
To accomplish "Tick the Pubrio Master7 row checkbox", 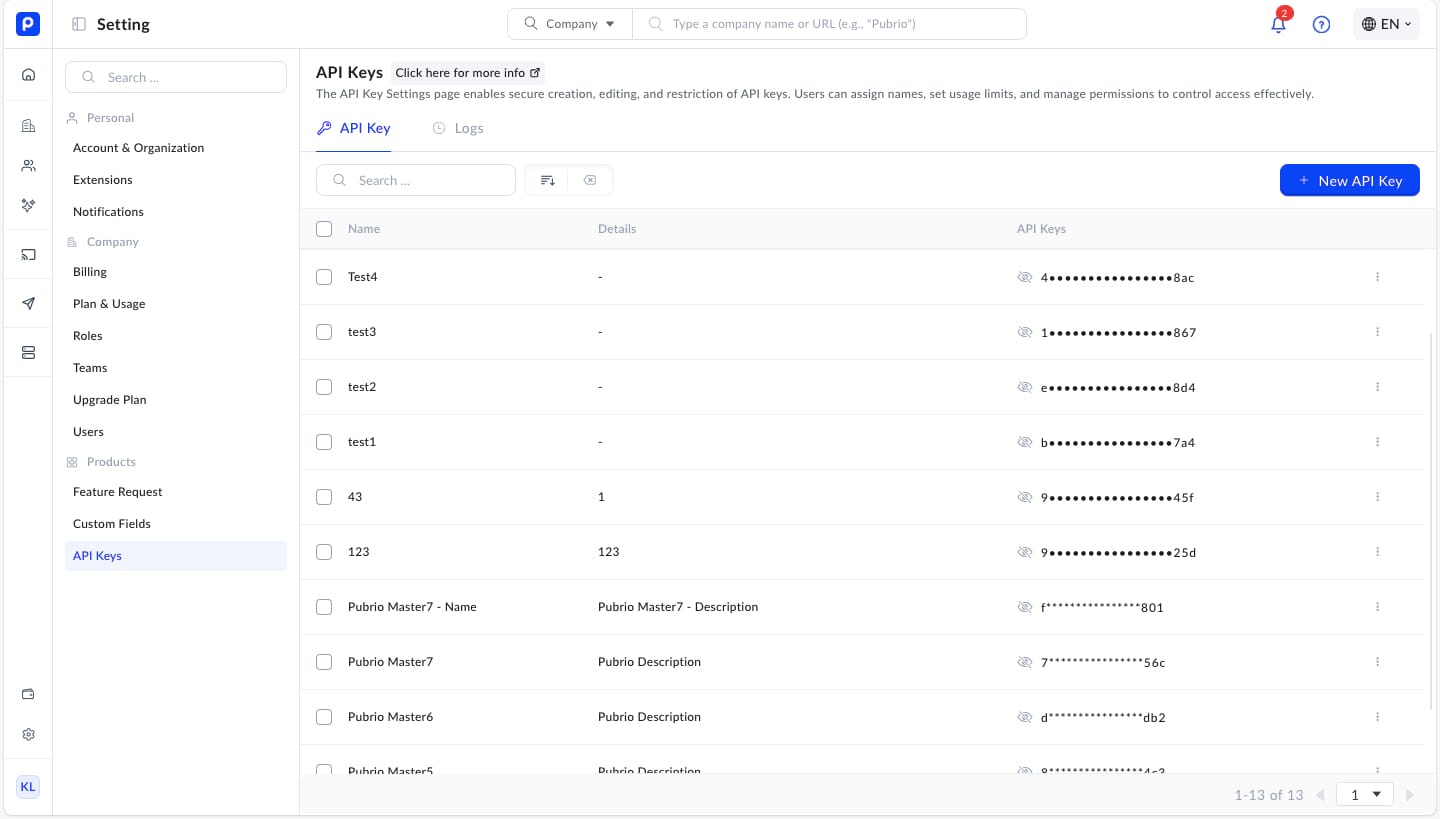I will 324,662.
